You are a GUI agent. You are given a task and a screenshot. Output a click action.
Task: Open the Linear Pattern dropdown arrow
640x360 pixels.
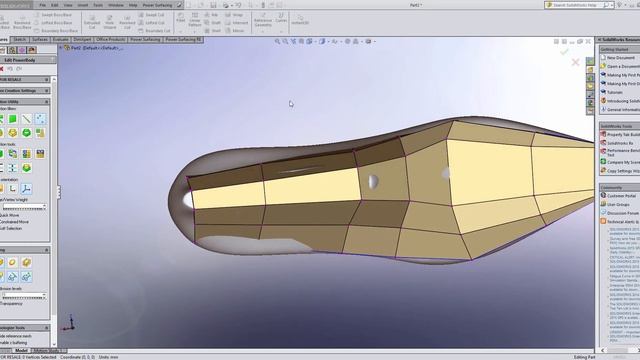click(x=195, y=31)
